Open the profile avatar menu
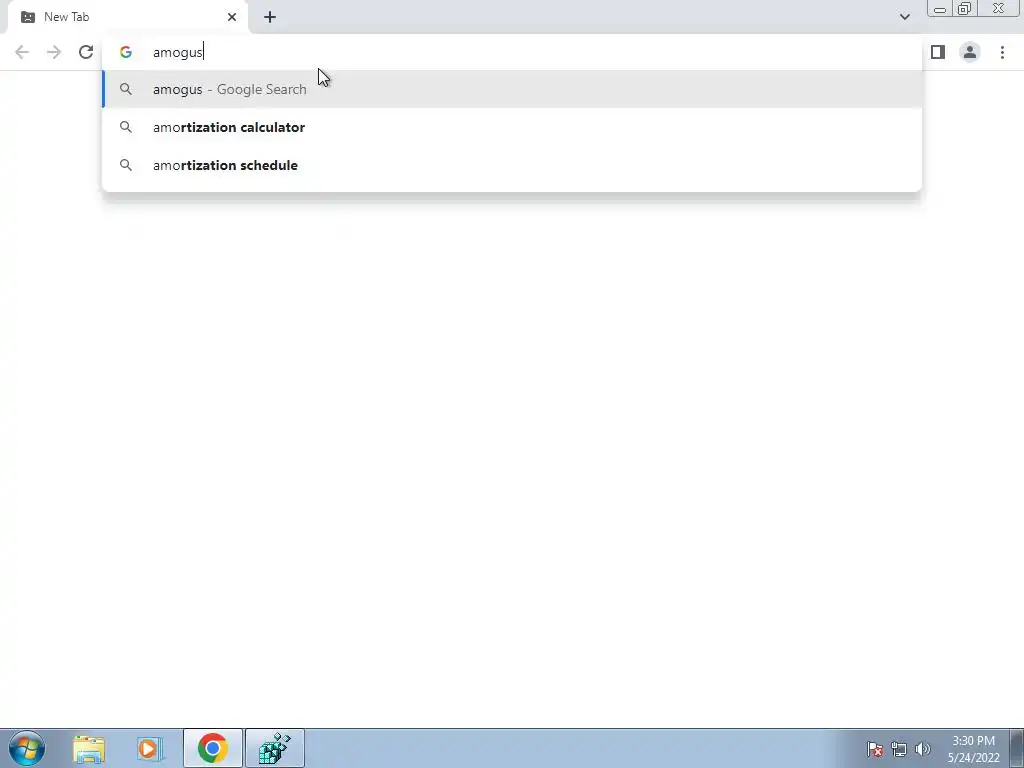Viewport: 1024px width, 768px height. coord(970,52)
